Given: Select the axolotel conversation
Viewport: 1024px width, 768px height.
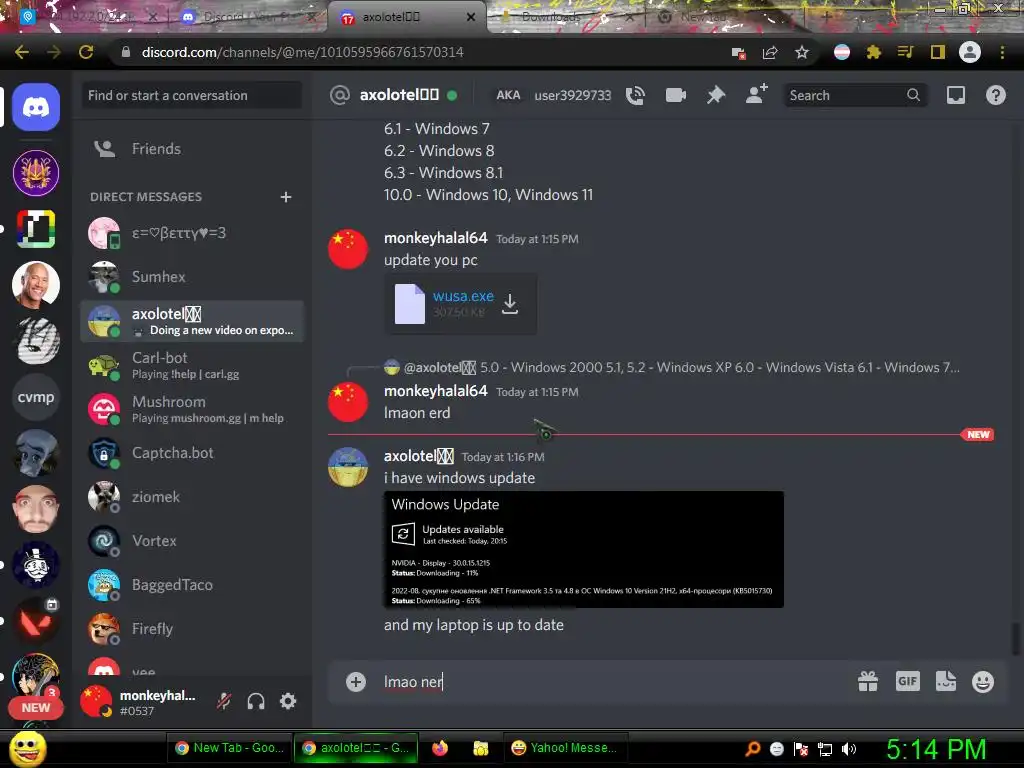Looking at the screenshot, I should (192, 321).
